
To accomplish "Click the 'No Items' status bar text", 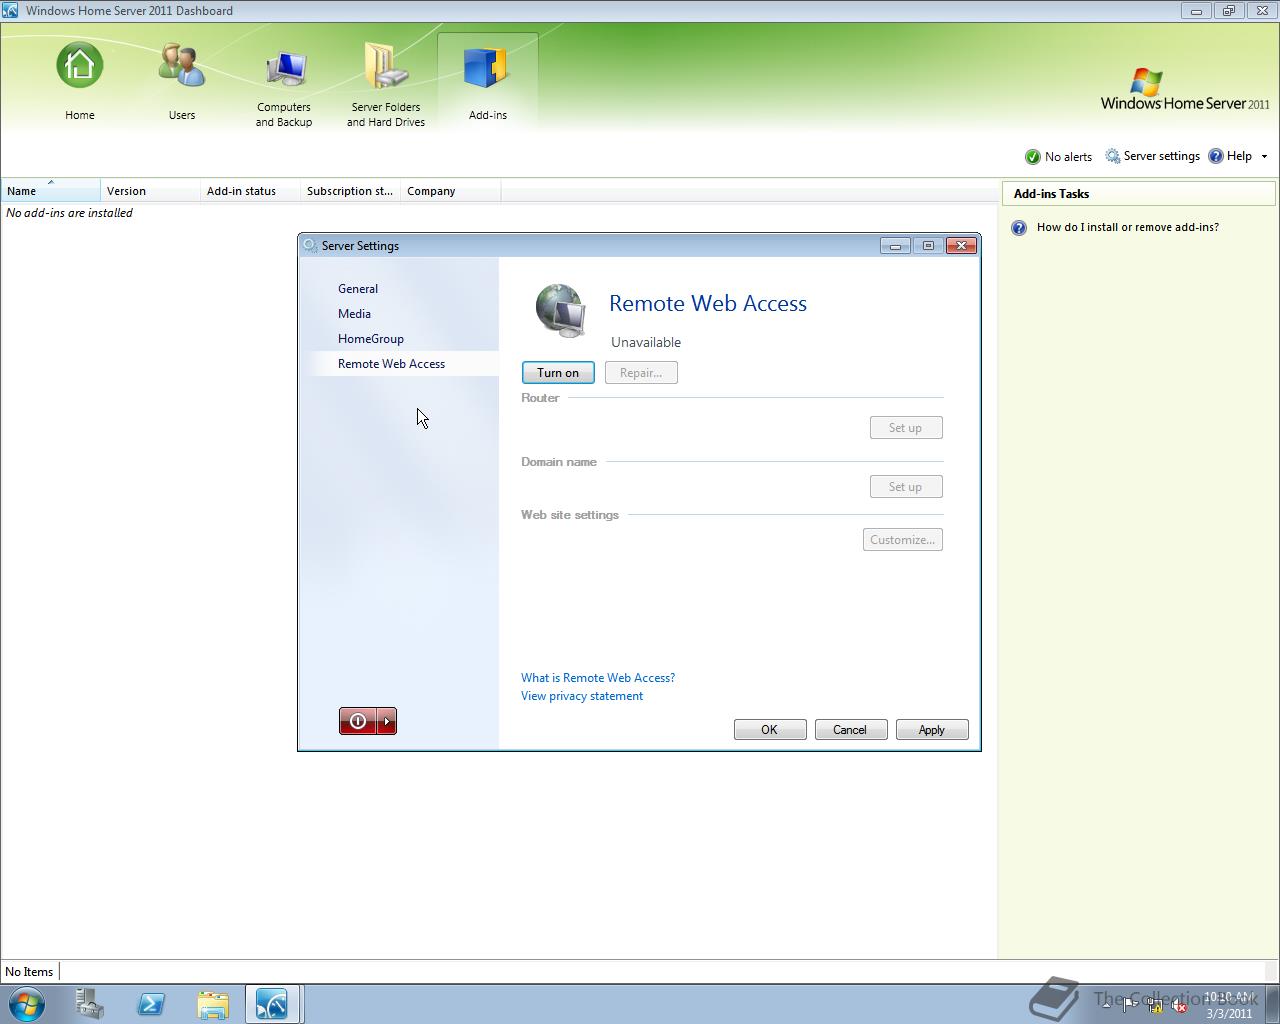I will click(29, 972).
